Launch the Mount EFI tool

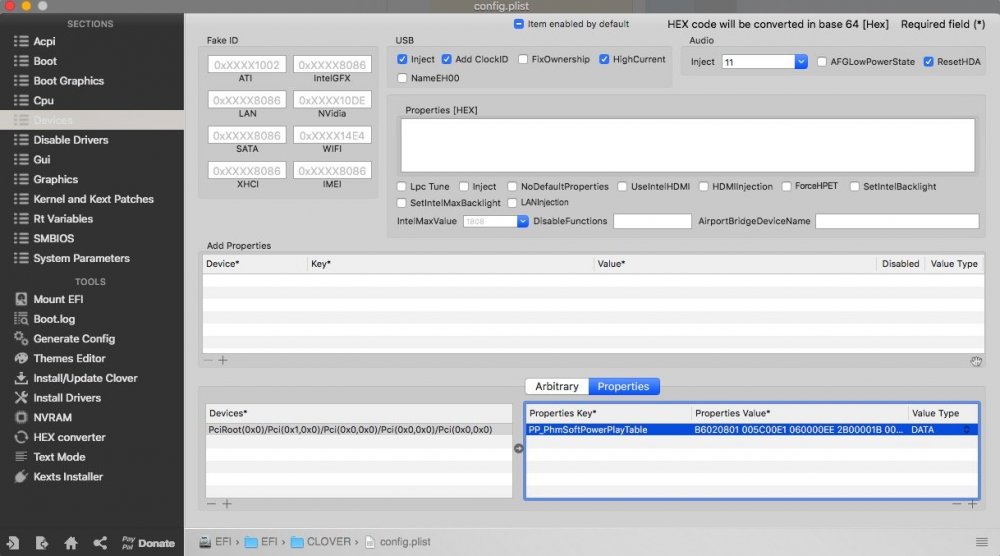pos(58,299)
